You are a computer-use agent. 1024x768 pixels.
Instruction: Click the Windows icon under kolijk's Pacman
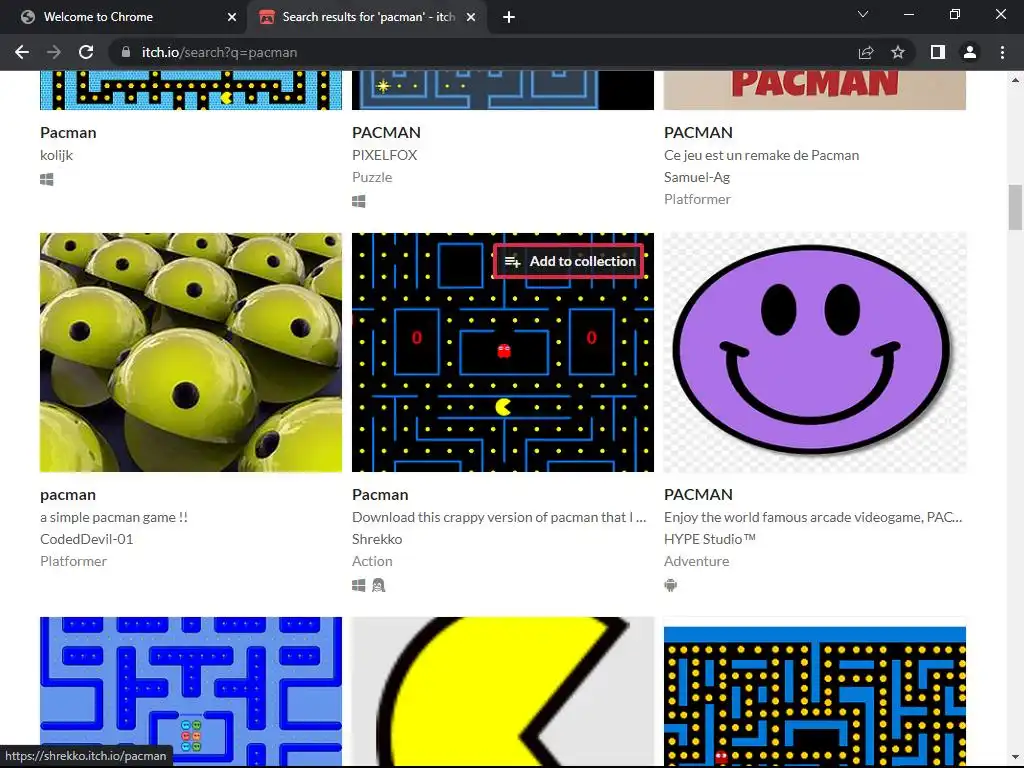(46, 180)
